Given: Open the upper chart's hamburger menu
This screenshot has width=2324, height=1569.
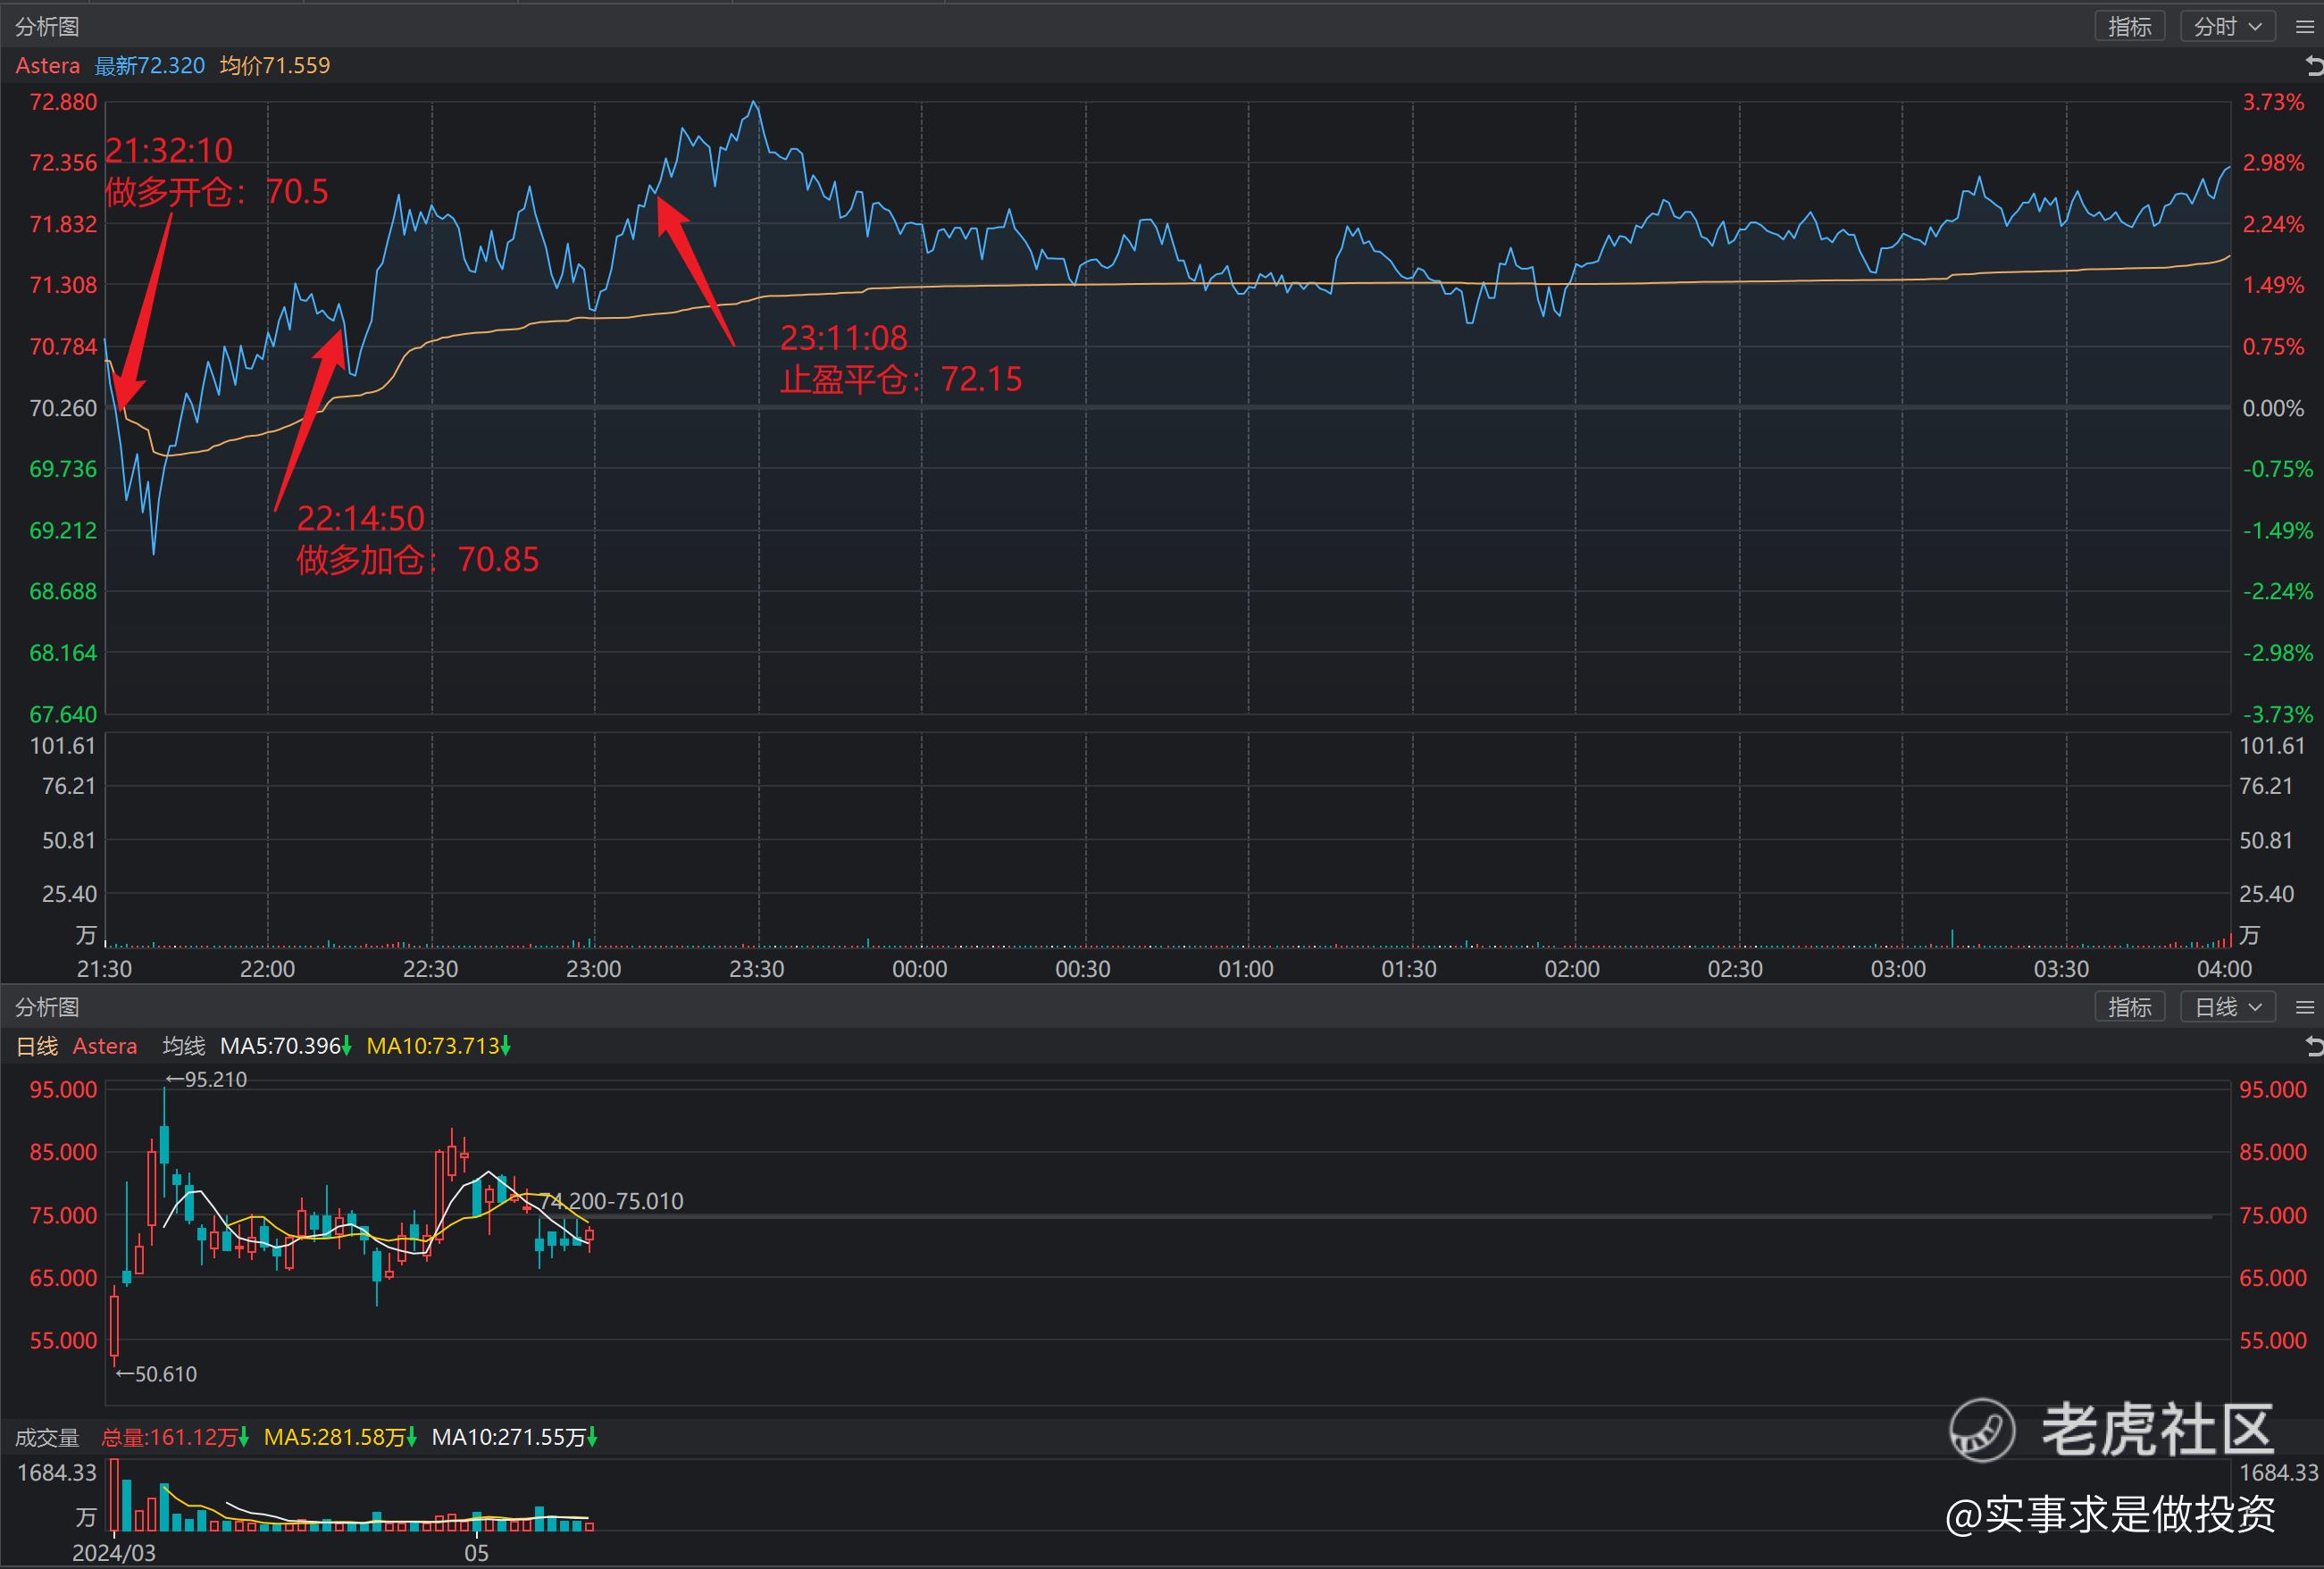Looking at the screenshot, I should click(2304, 27).
